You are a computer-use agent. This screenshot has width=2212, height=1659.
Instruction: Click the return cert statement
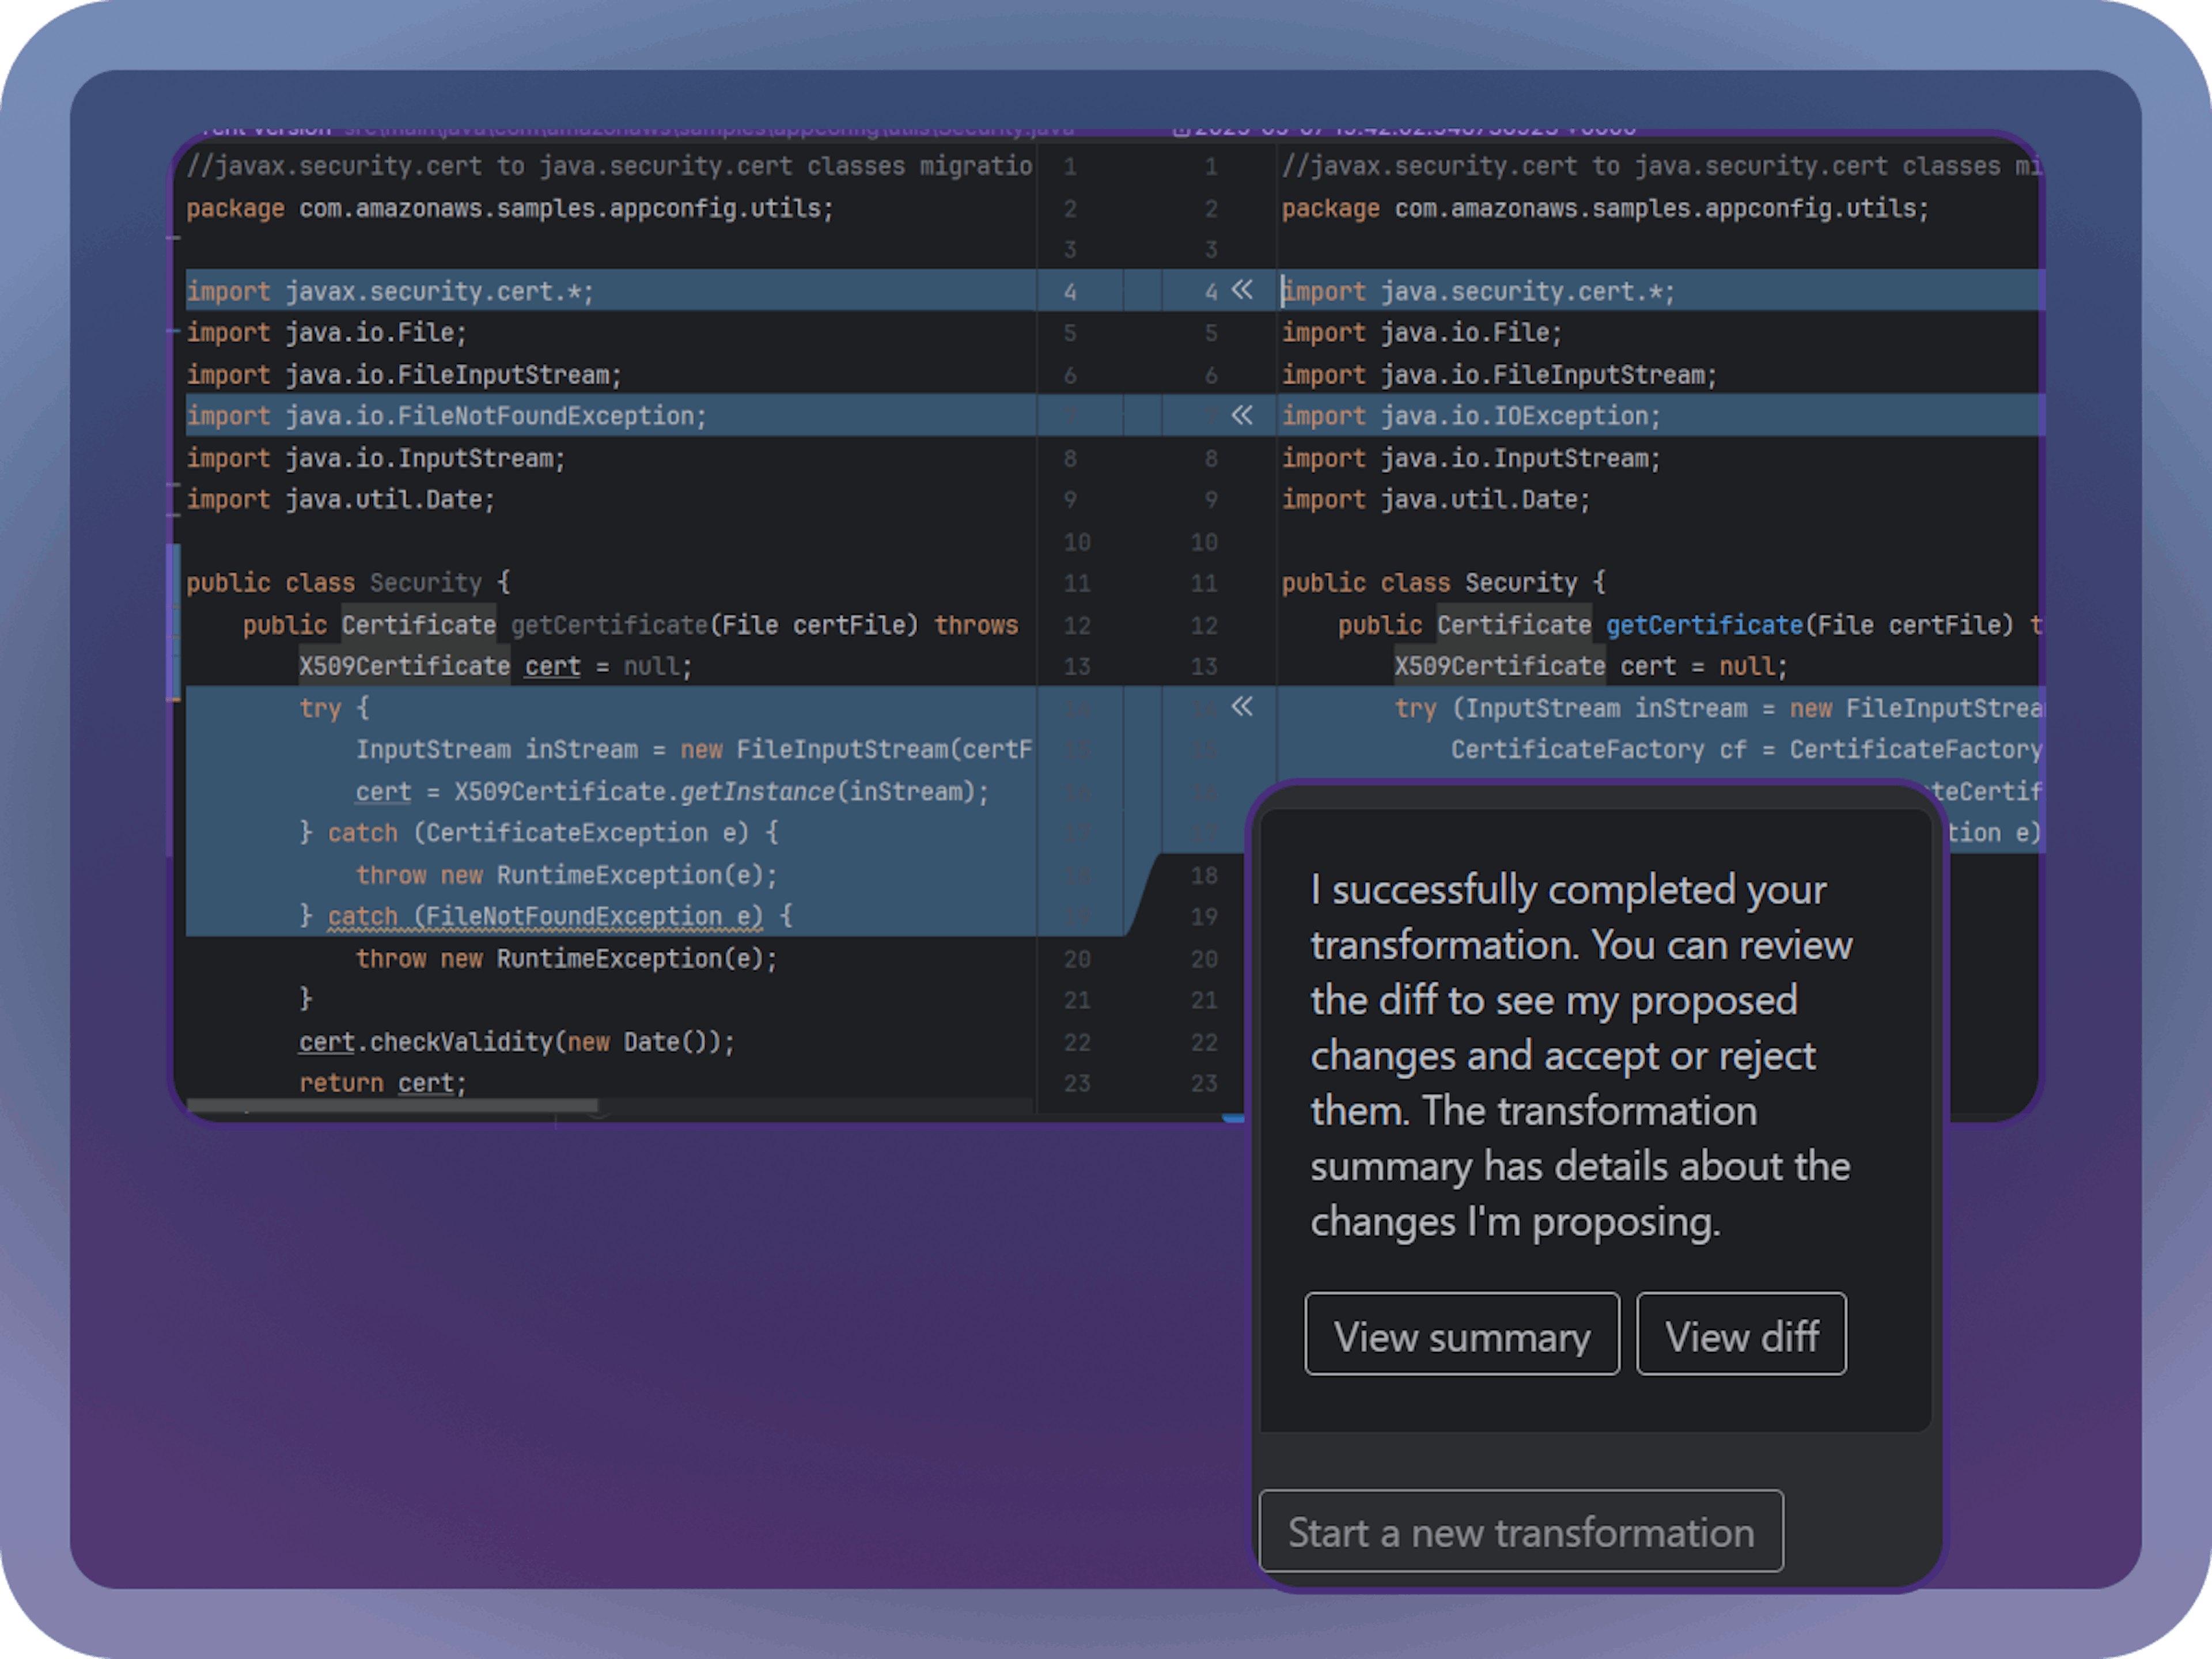pyautogui.click(x=382, y=1083)
